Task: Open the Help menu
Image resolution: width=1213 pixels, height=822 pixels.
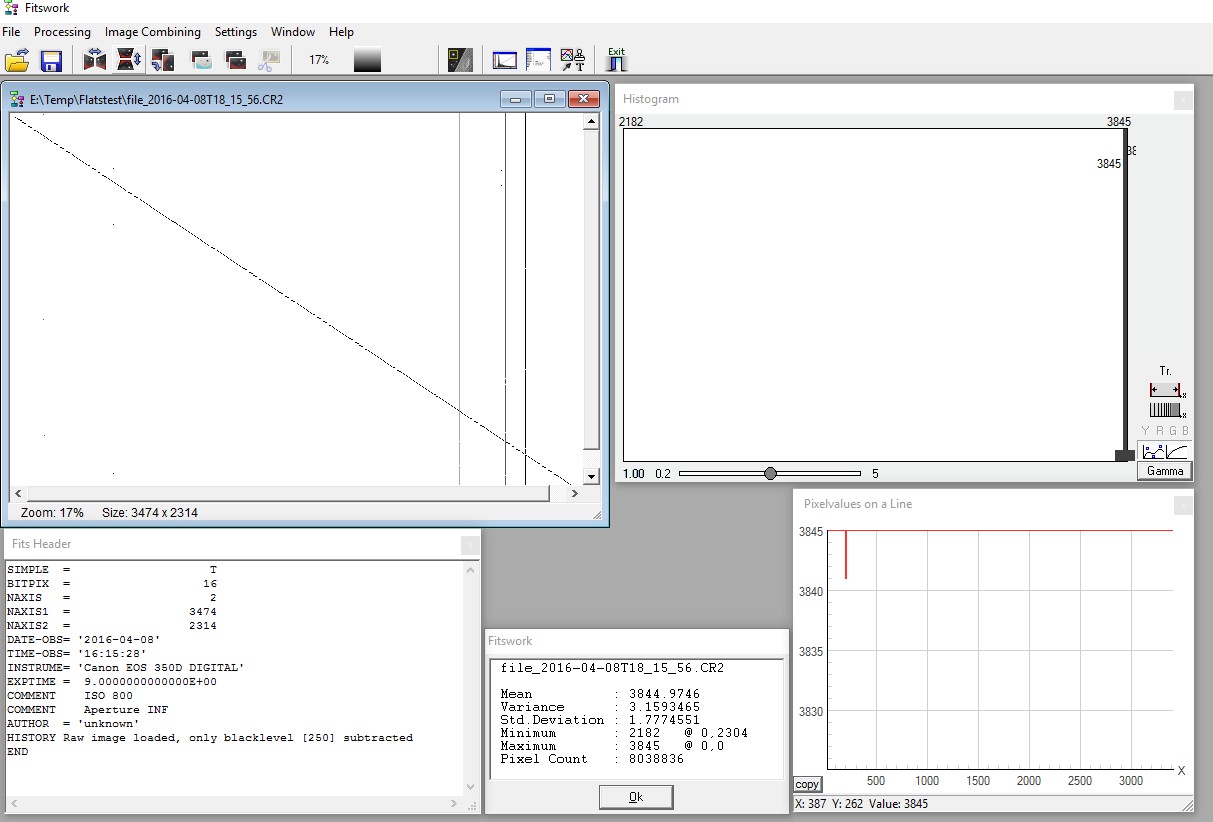Action: [x=341, y=32]
